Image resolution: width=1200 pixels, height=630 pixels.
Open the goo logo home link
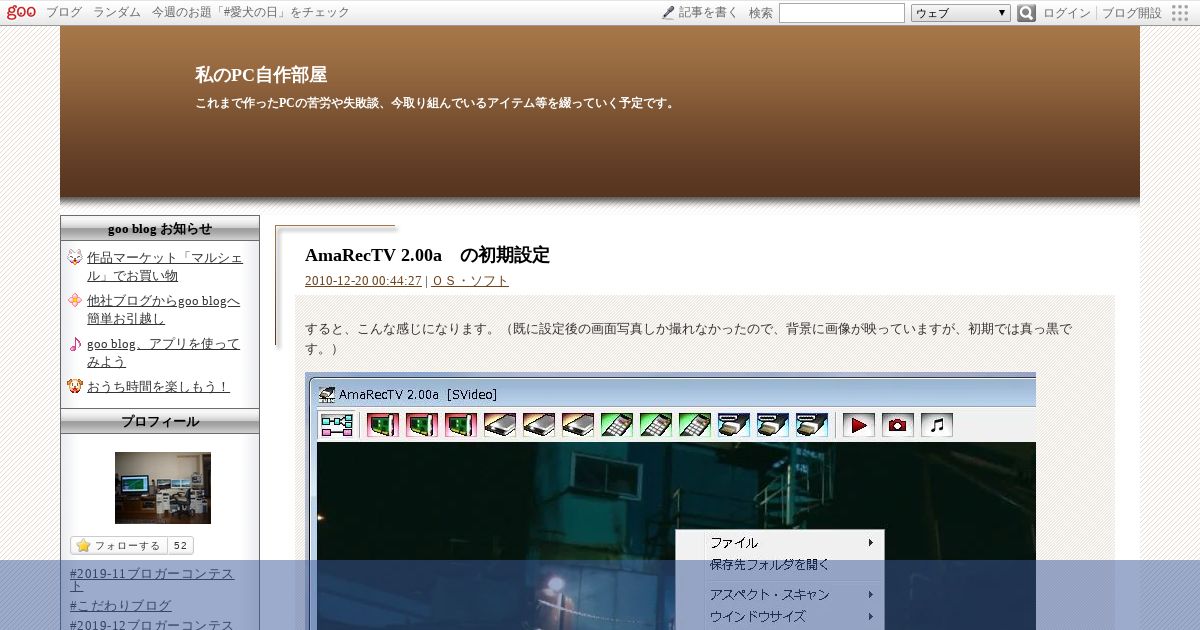pyautogui.click(x=21, y=13)
